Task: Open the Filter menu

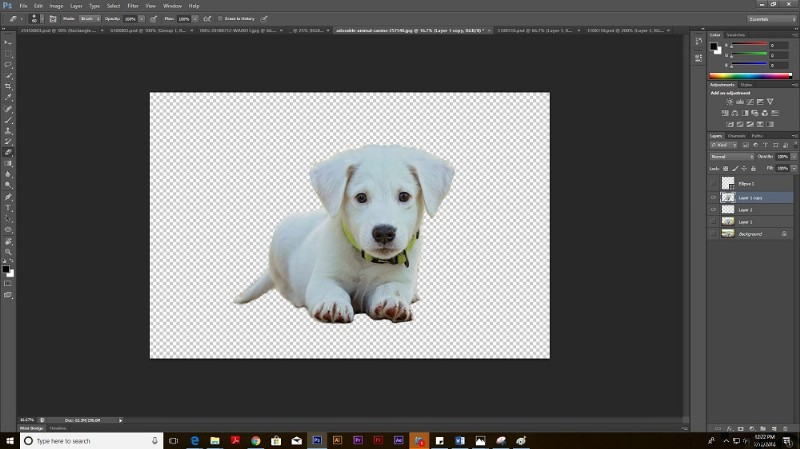Action: pyautogui.click(x=133, y=6)
